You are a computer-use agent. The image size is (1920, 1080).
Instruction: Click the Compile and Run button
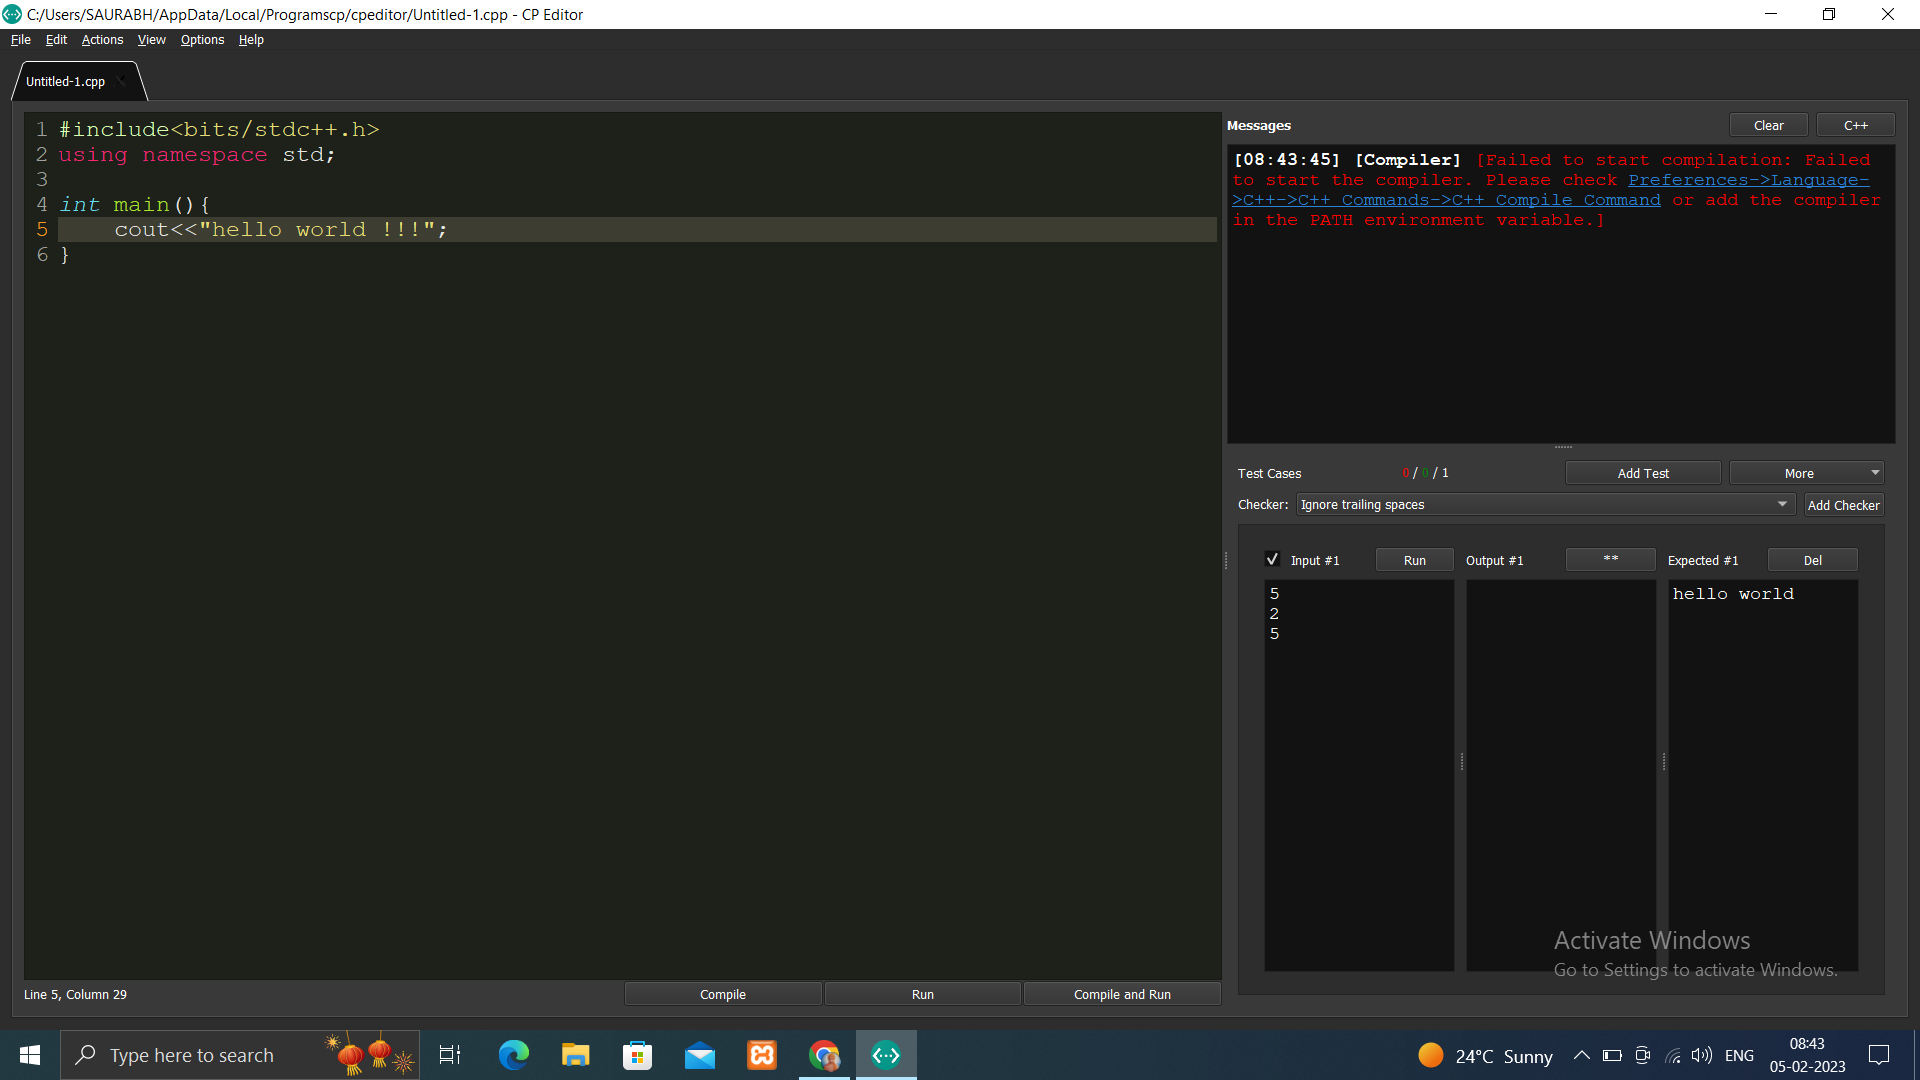(1122, 993)
